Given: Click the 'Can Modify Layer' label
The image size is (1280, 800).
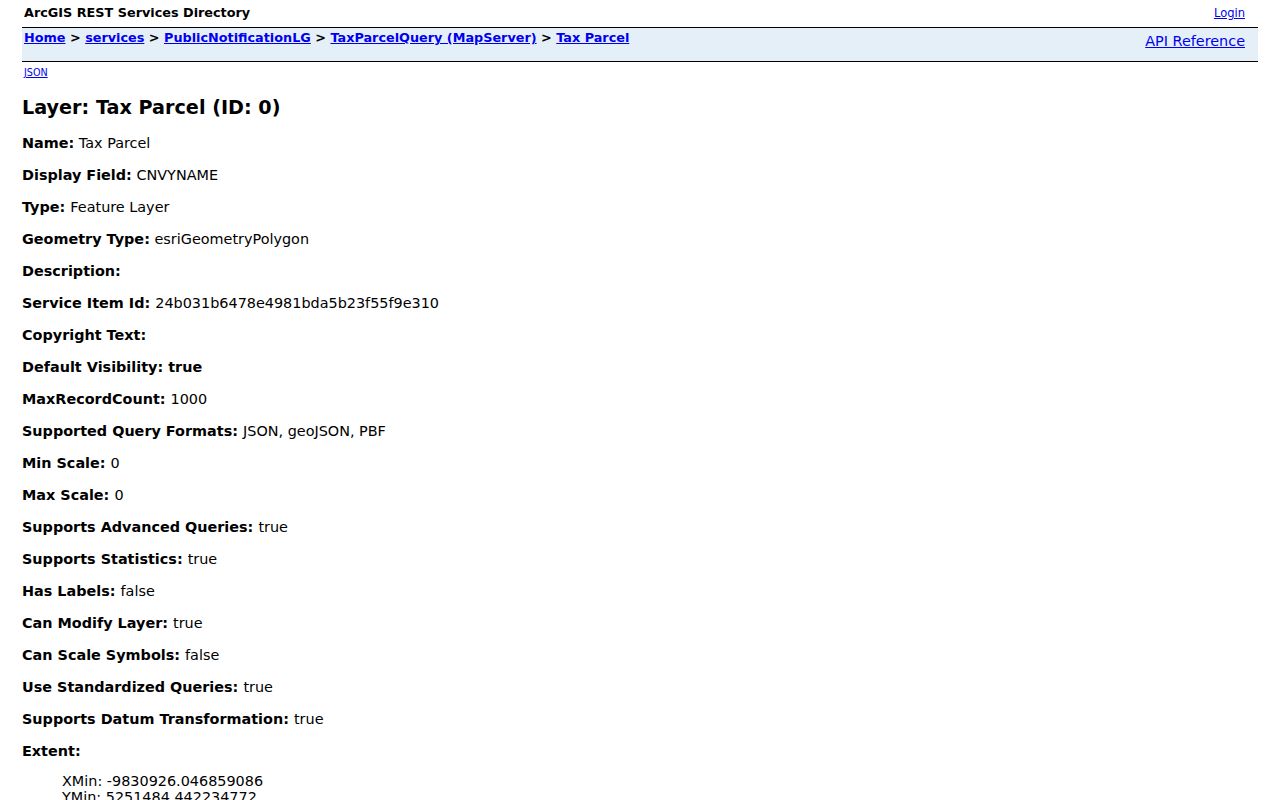Looking at the screenshot, I should (95, 623).
